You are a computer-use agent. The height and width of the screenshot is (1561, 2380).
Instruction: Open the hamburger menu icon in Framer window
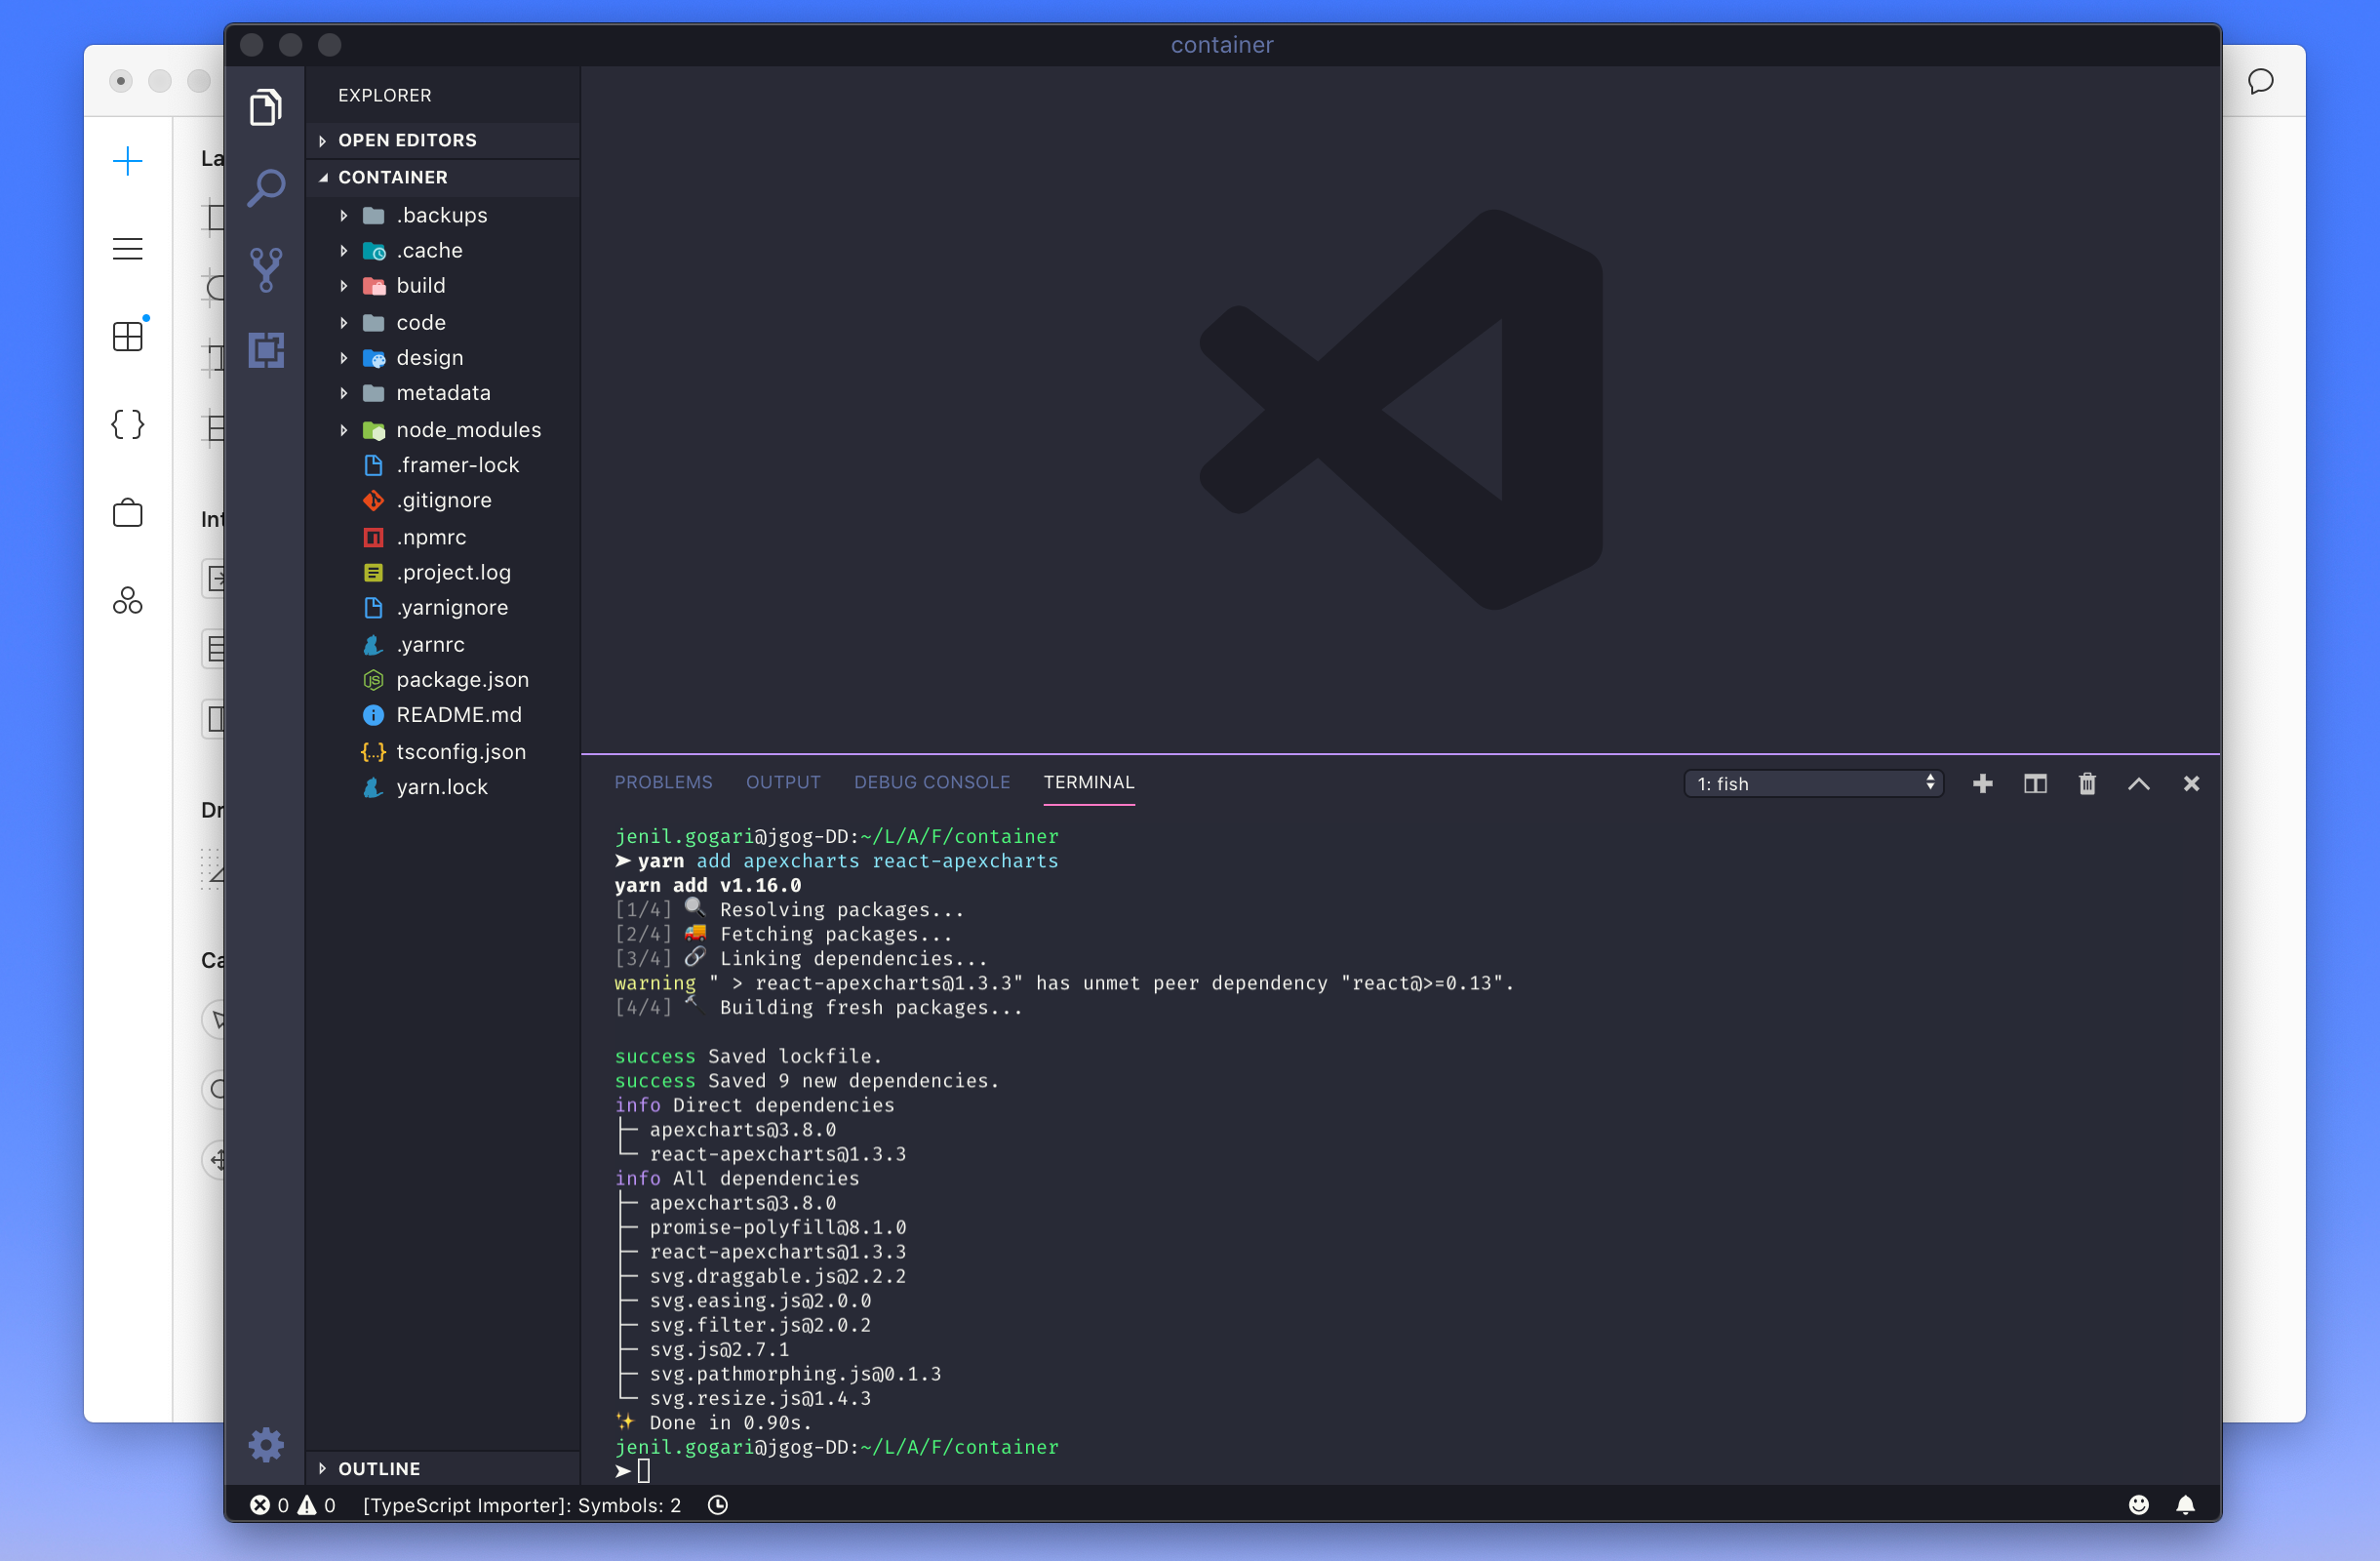pyautogui.click(x=128, y=249)
